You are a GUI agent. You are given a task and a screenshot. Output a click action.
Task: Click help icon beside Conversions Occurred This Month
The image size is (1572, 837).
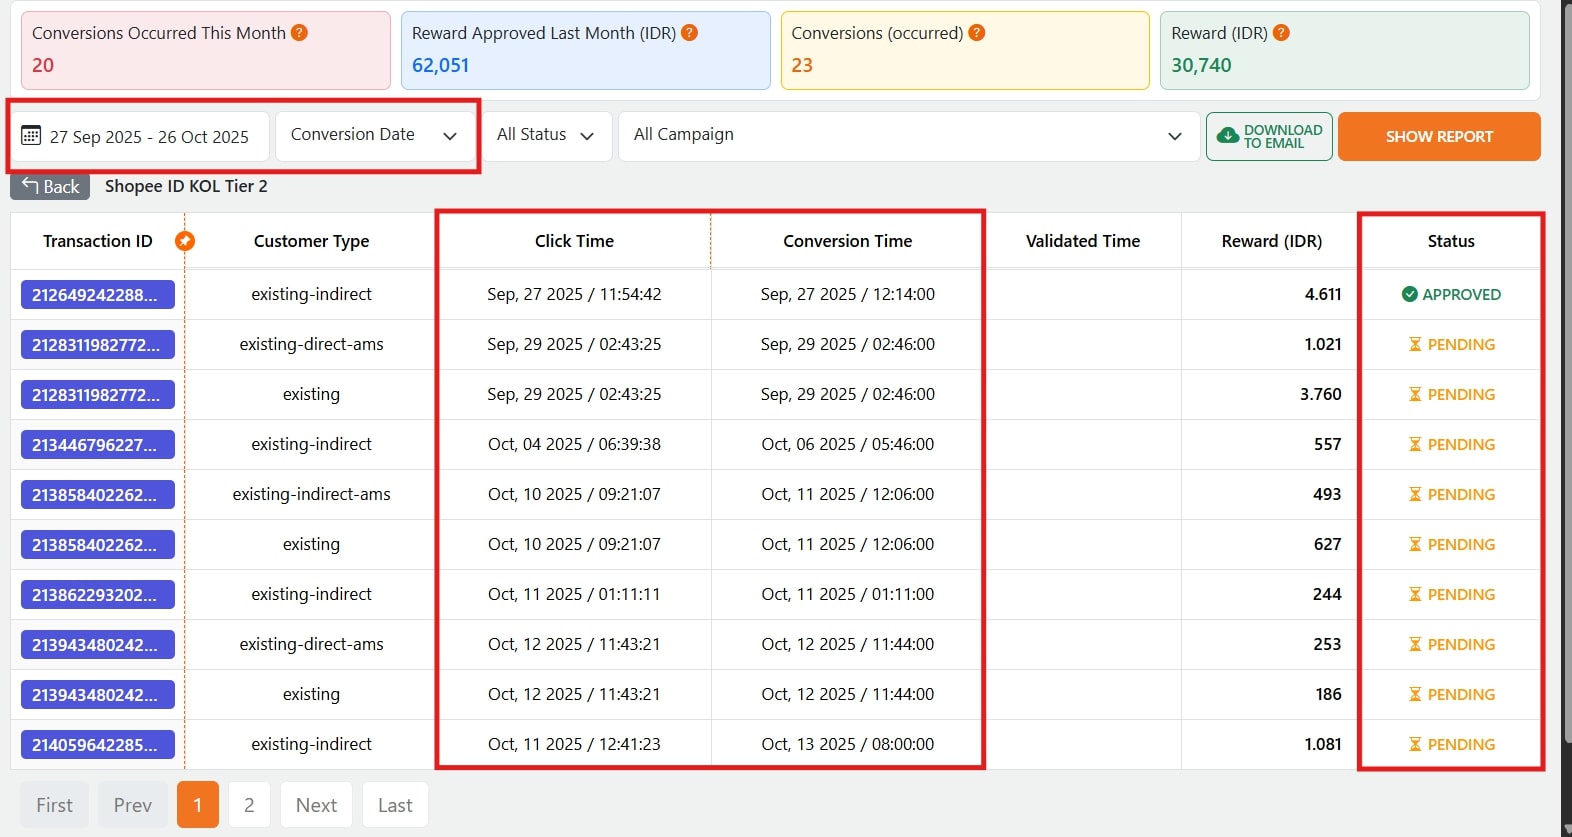299,33
